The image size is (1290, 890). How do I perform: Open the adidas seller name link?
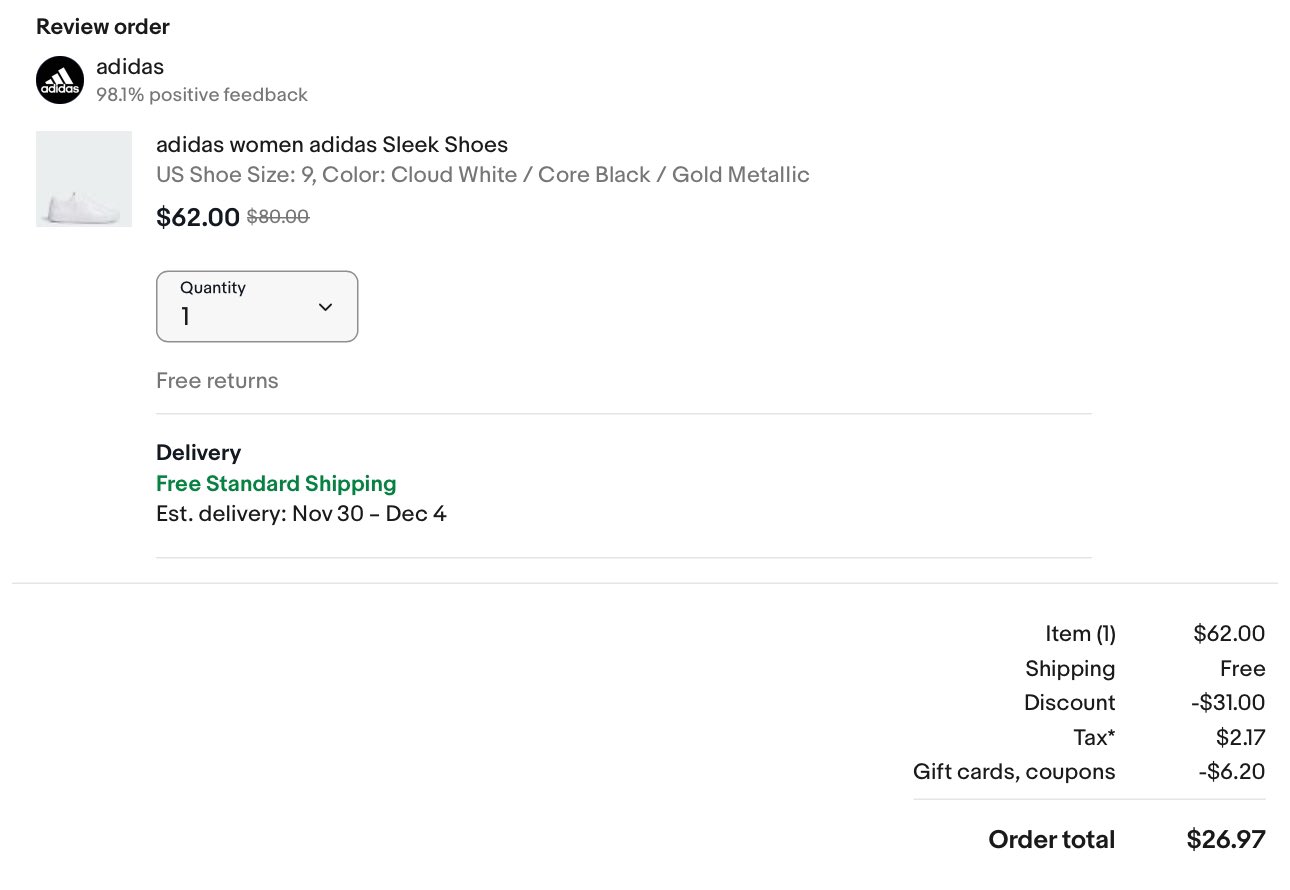click(130, 67)
